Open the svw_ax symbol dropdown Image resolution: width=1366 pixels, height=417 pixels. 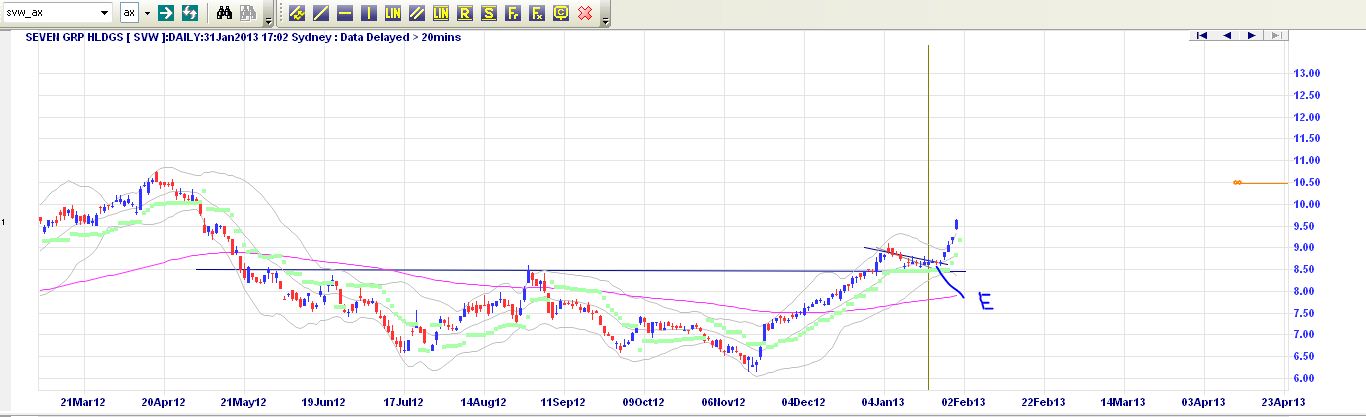click(x=104, y=13)
